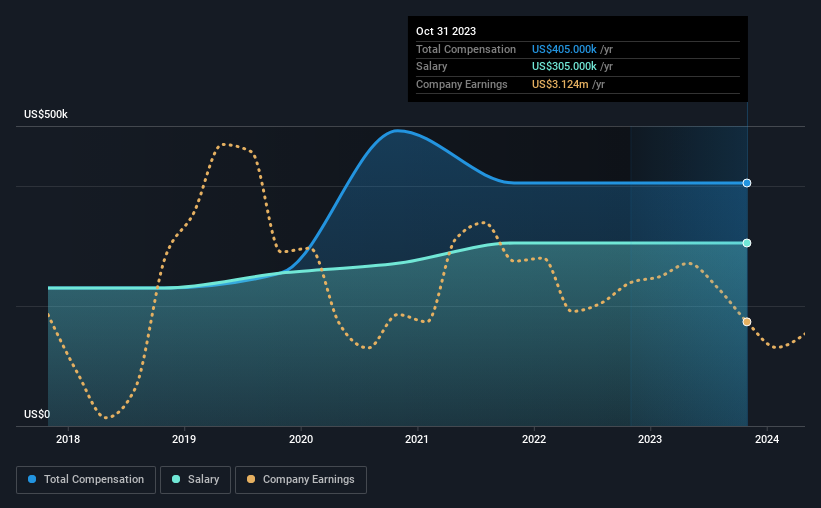821x508 pixels.
Task: Click the orange Company Earnings data point
Action: (747, 322)
